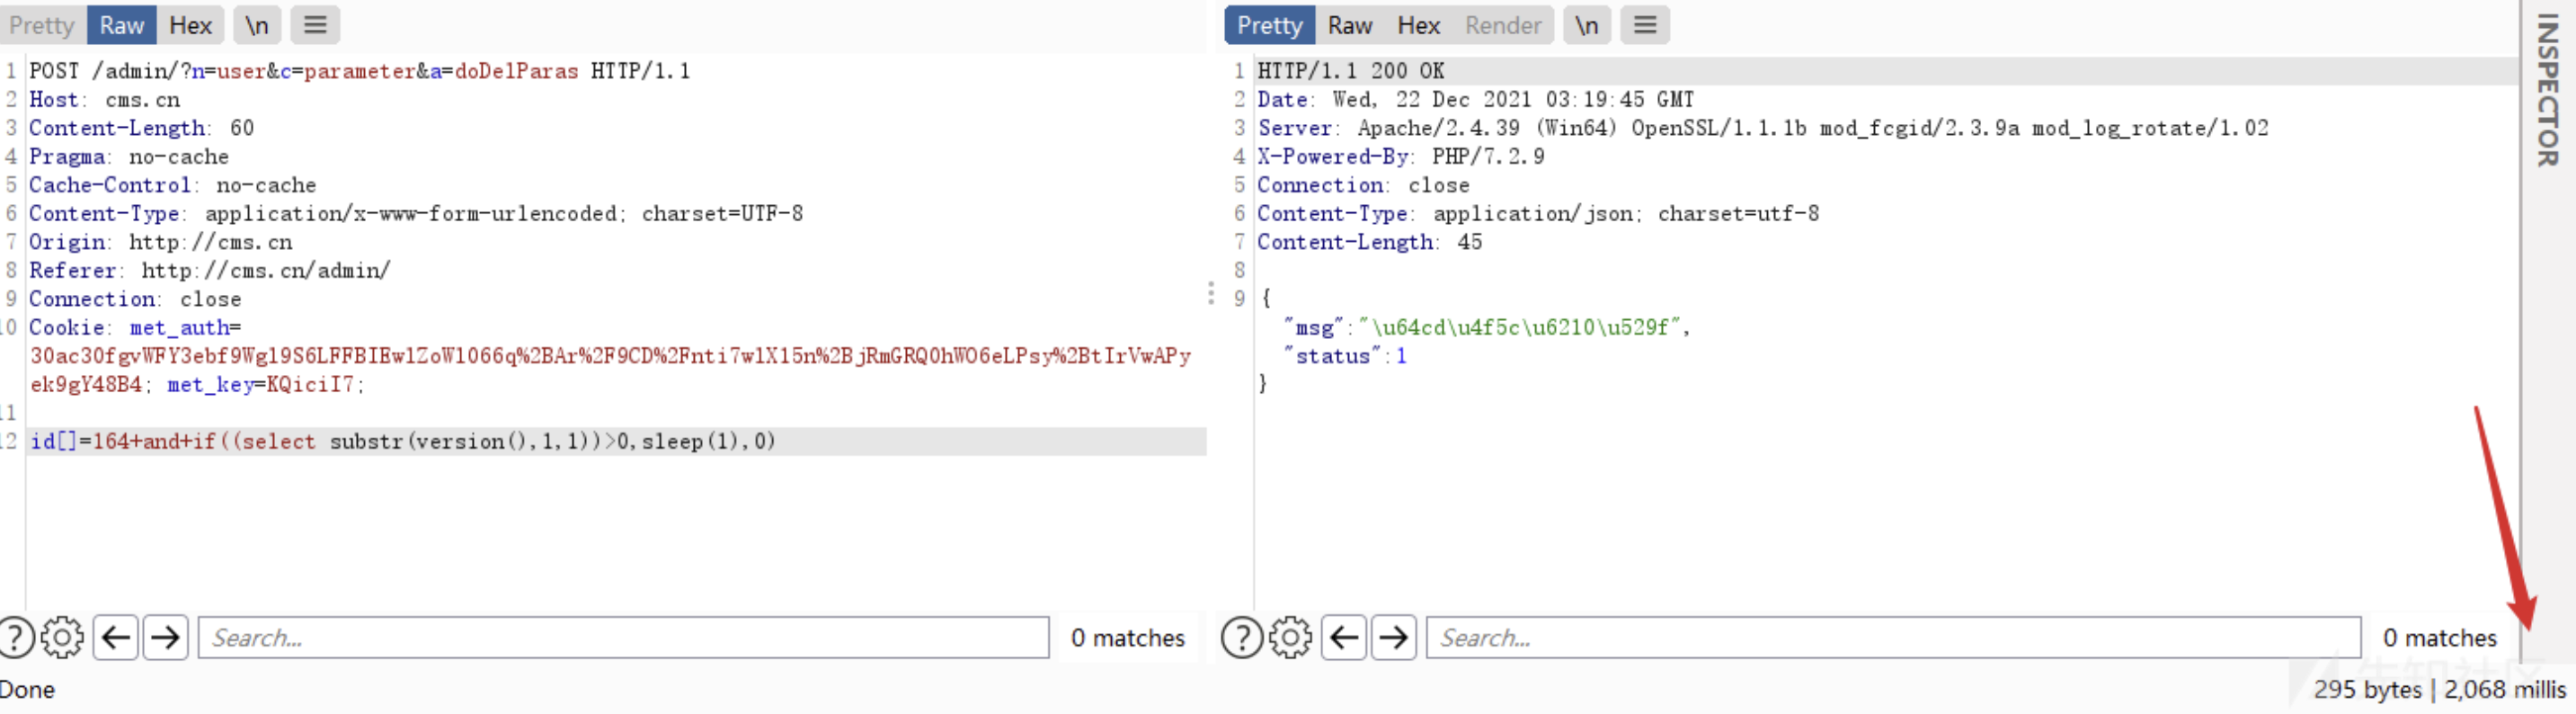The image size is (2576, 714).
Task: Click the Content-Length: 60 header line
Action: (142, 128)
